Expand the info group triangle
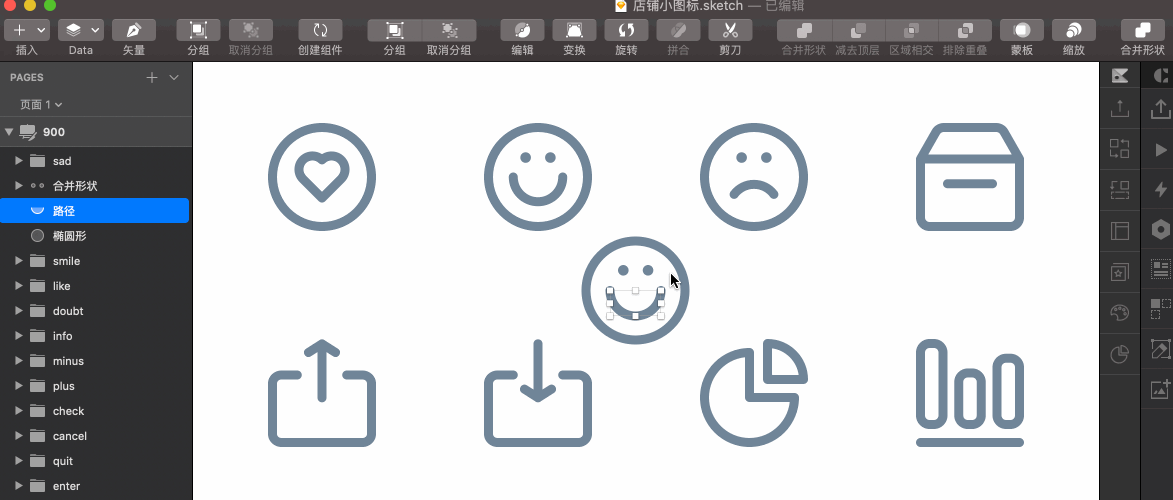The image size is (1173, 500). tap(19, 336)
